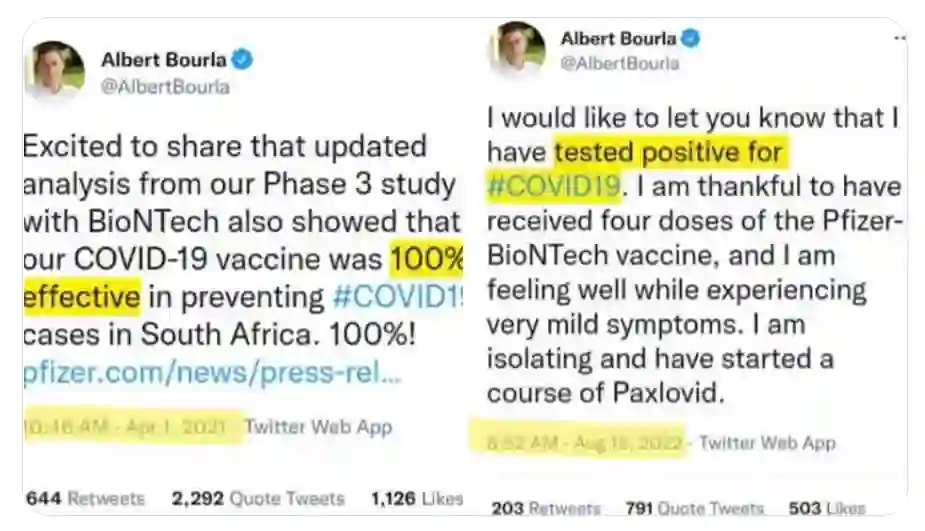The height and width of the screenshot is (531, 925).
Task: Show the 503 Likes list
Action: point(826,509)
